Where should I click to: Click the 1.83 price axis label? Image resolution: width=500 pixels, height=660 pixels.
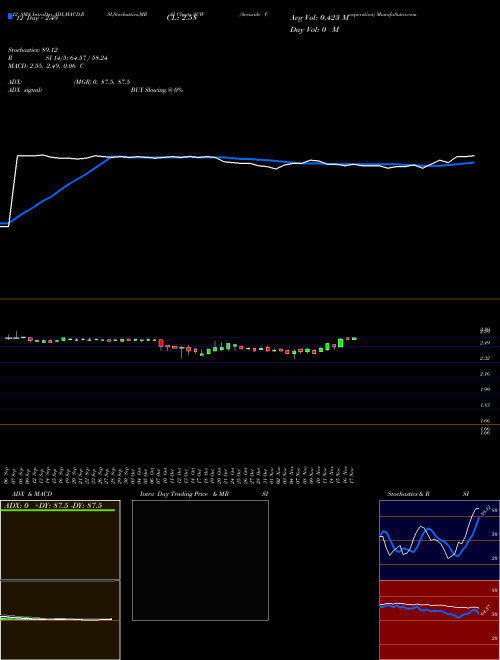[x=485, y=405]
